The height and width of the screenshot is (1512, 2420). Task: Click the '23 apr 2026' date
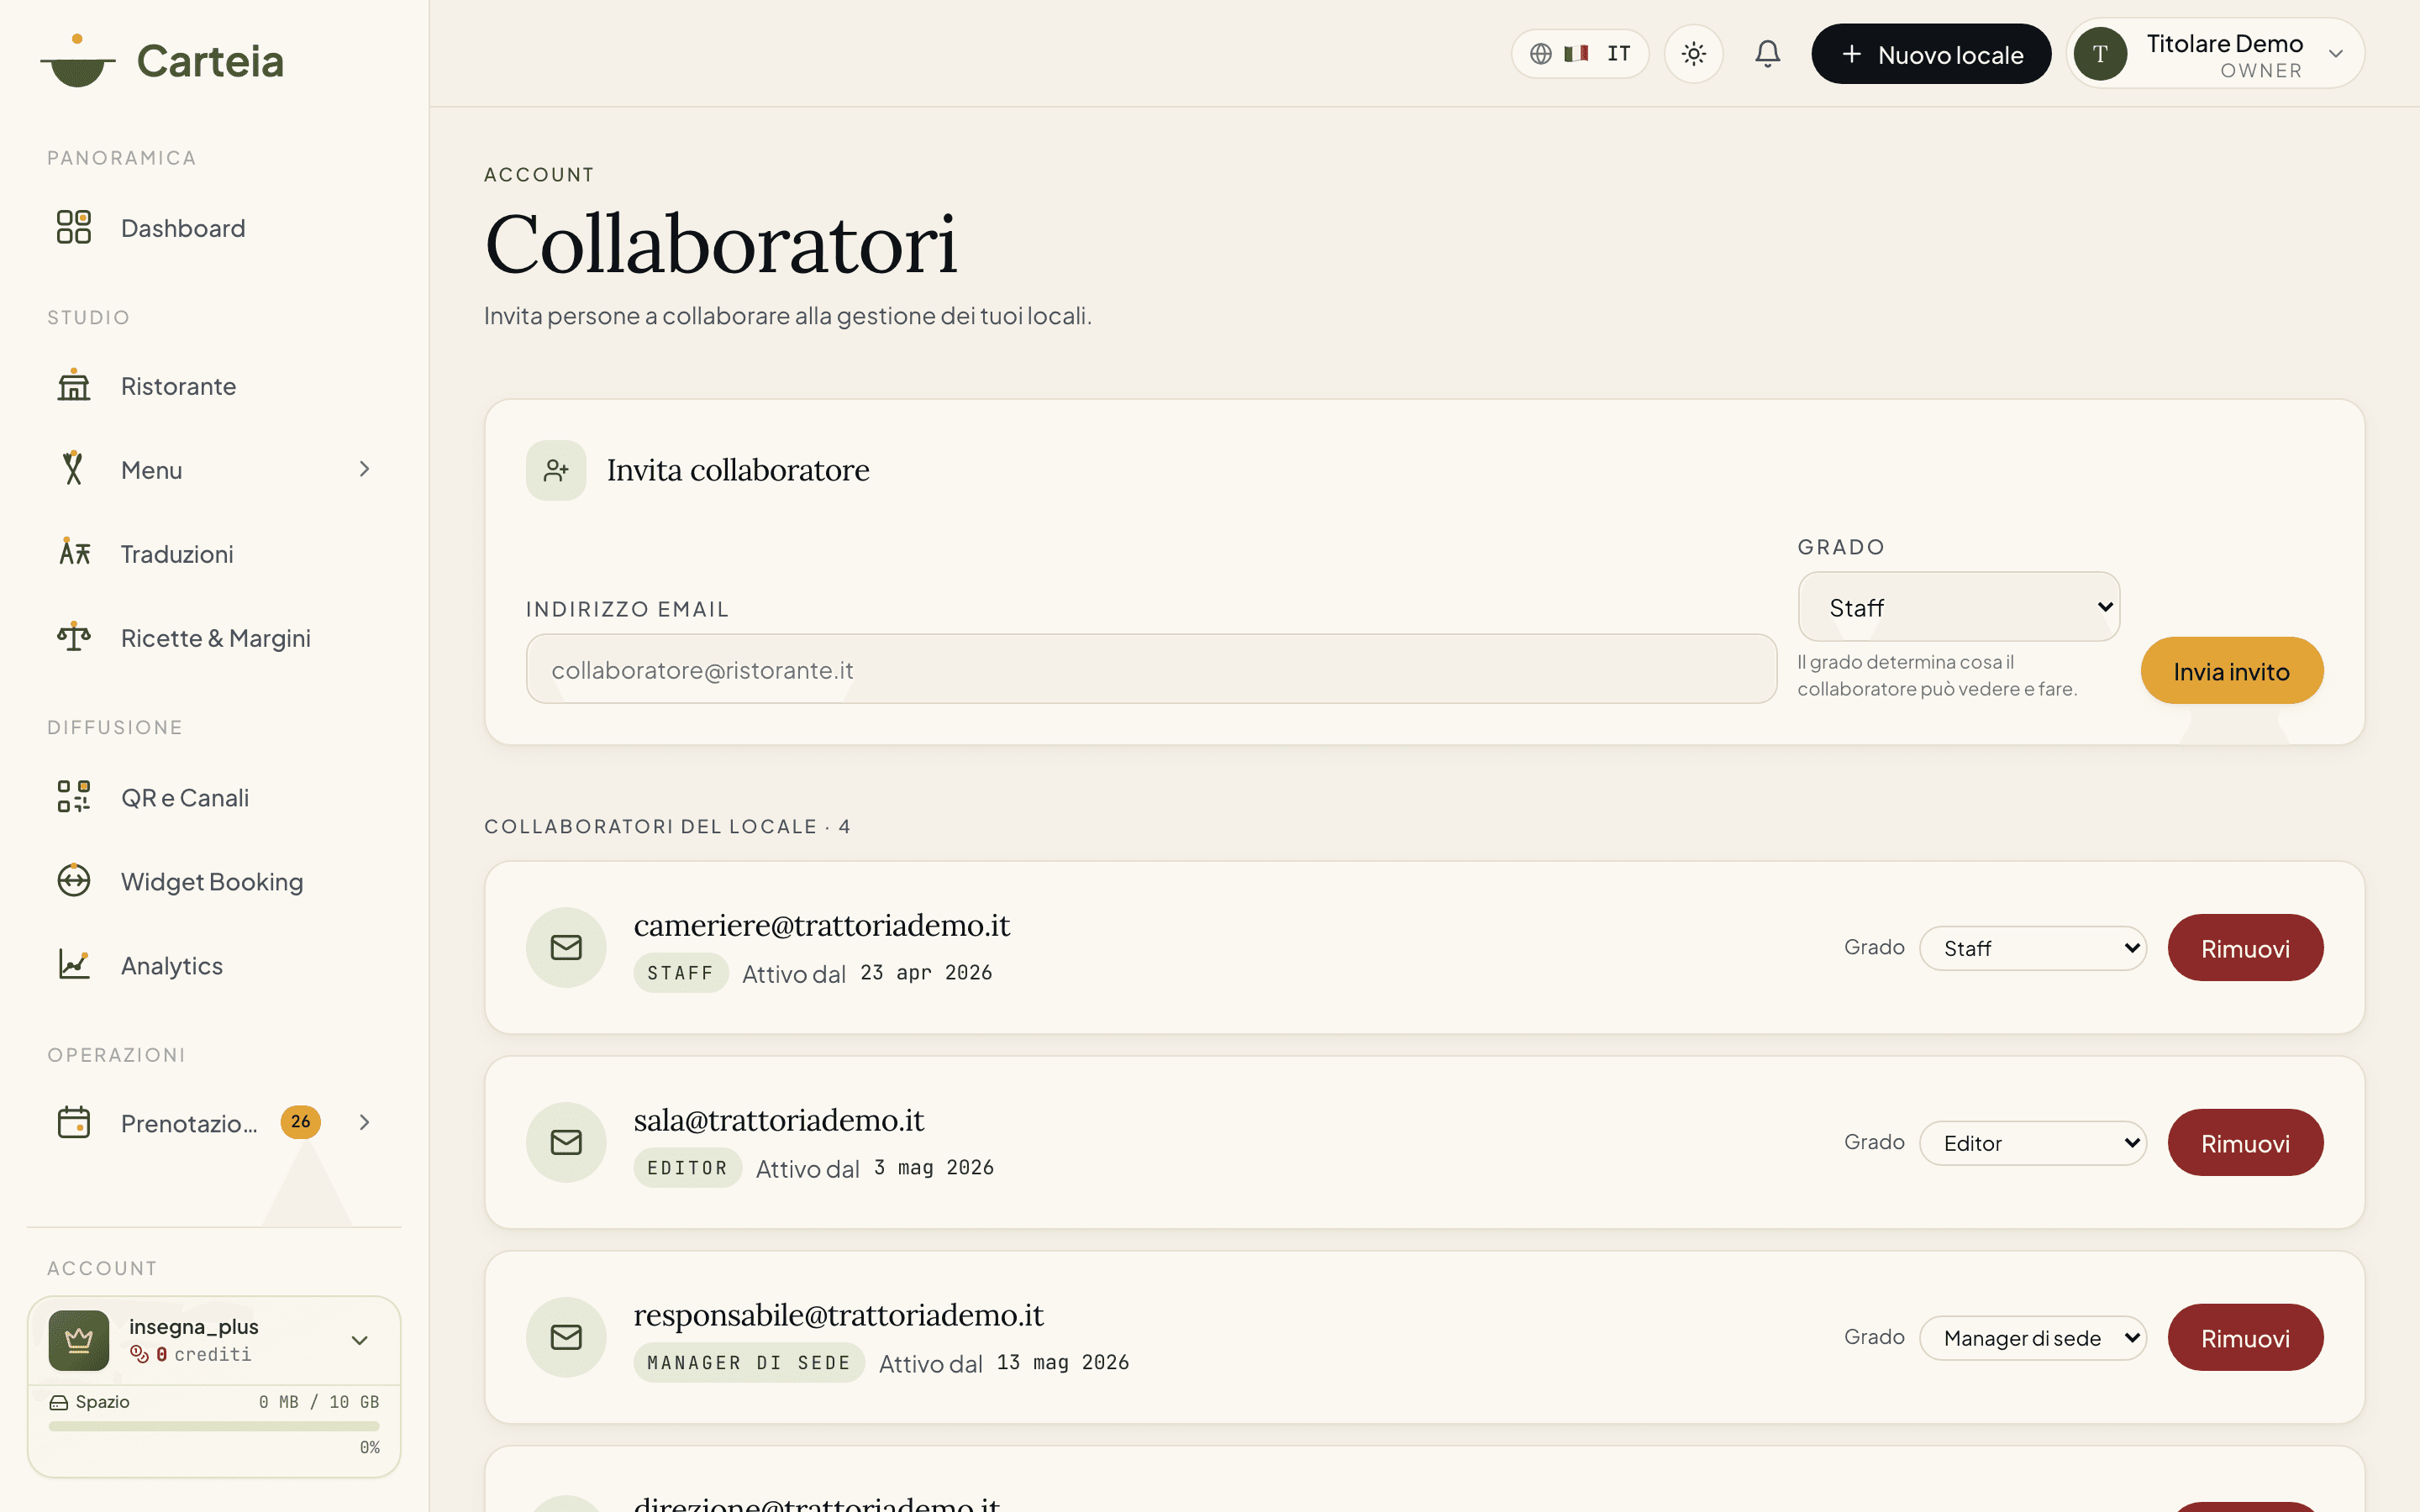pyautogui.click(x=926, y=973)
